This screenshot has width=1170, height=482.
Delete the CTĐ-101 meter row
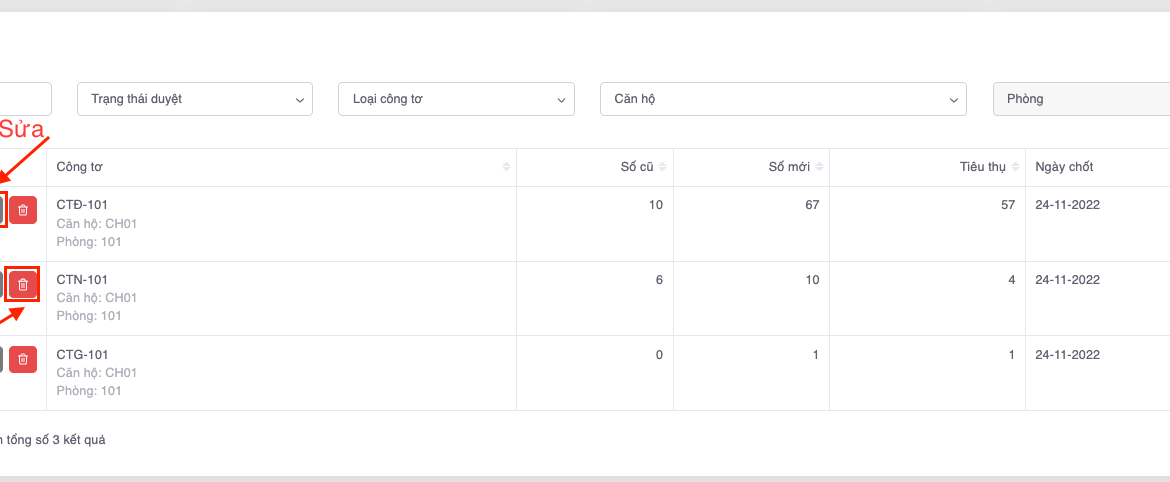click(x=23, y=210)
